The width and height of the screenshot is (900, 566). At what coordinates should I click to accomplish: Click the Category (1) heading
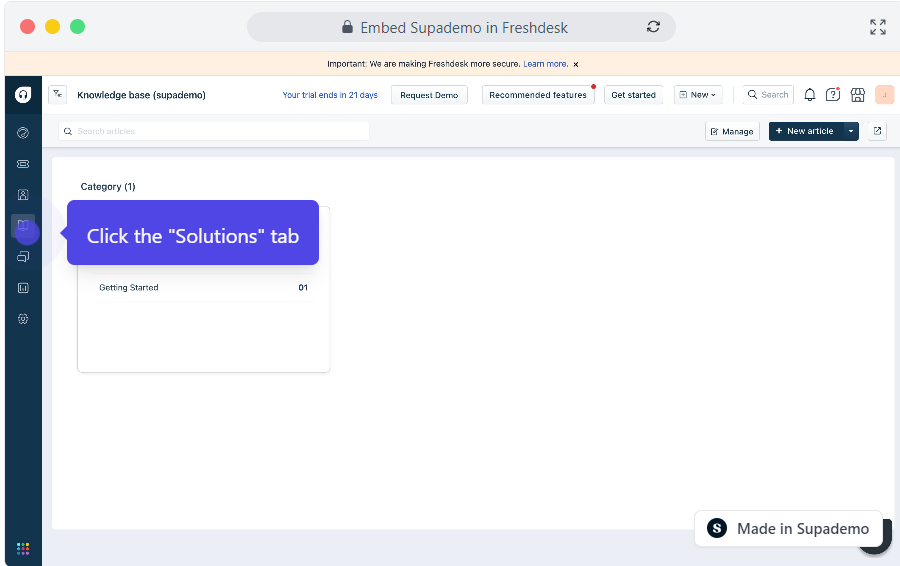click(x=108, y=187)
